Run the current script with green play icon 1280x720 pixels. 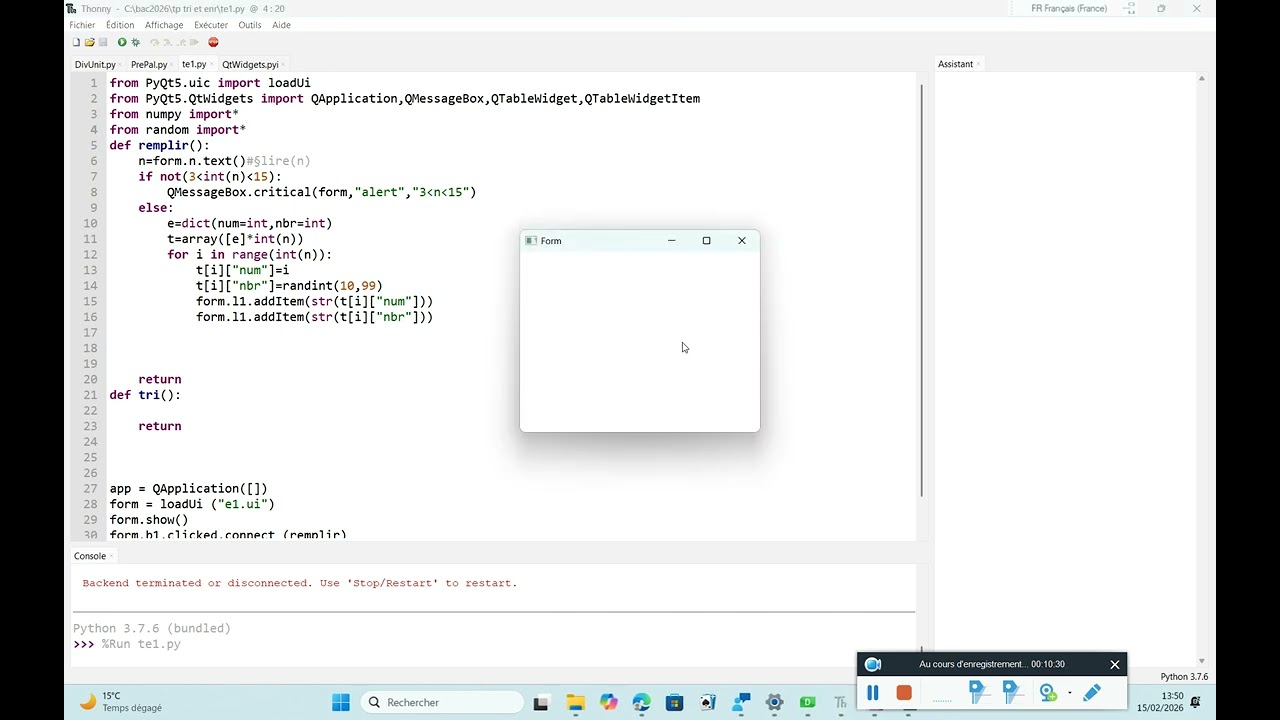tap(122, 42)
